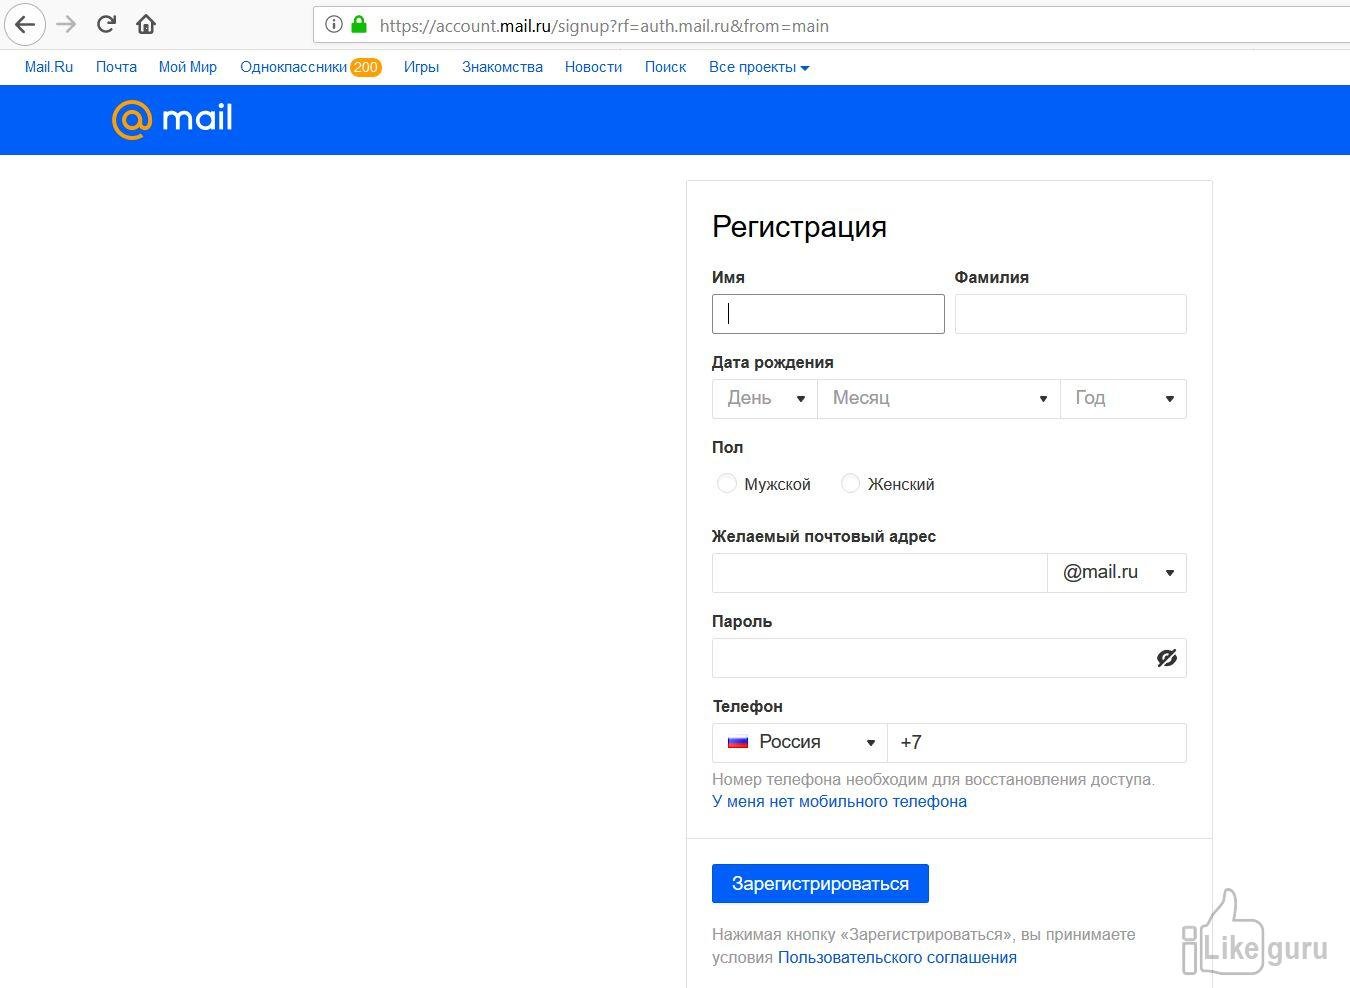Click the 200 notification badge near Одноклассники
The image size is (1350, 988).
[365, 67]
